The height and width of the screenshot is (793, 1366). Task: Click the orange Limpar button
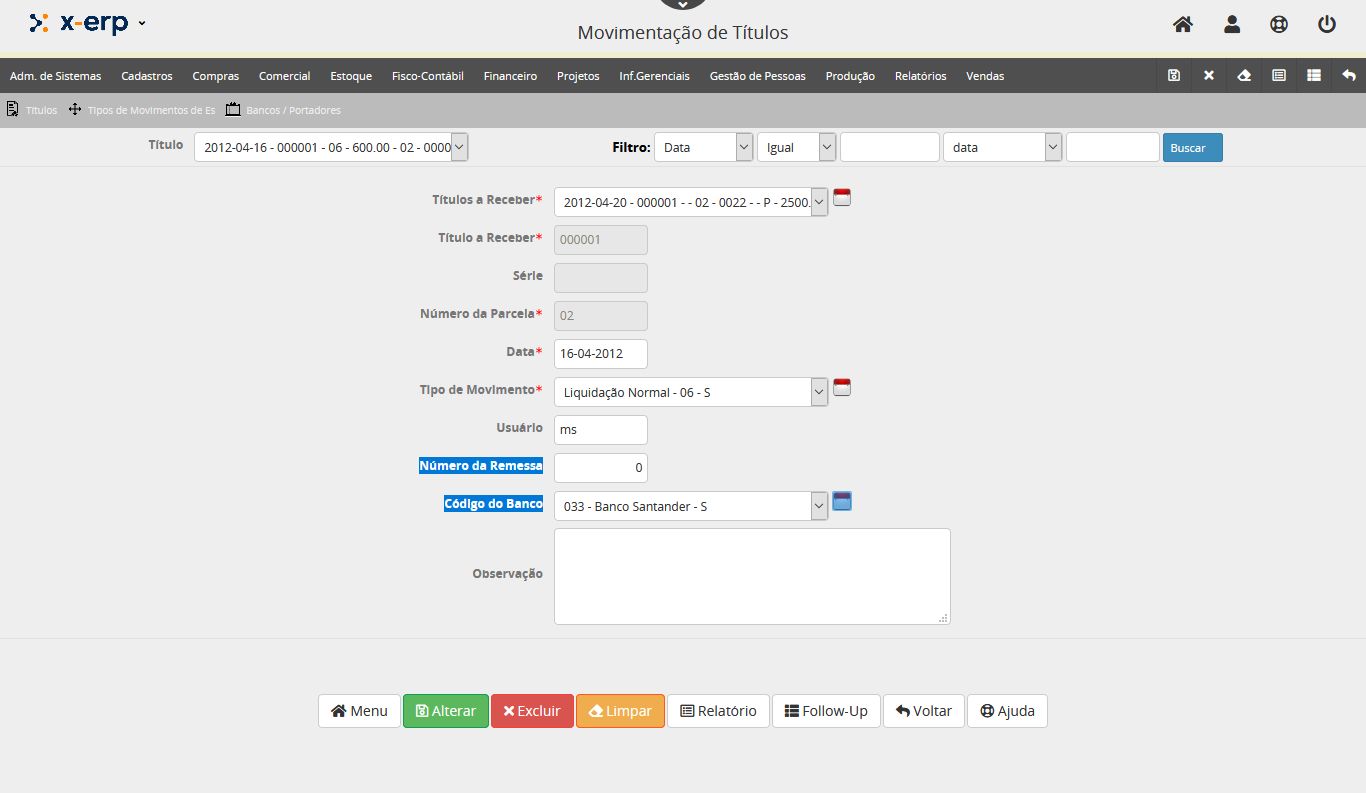click(x=620, y=711)
